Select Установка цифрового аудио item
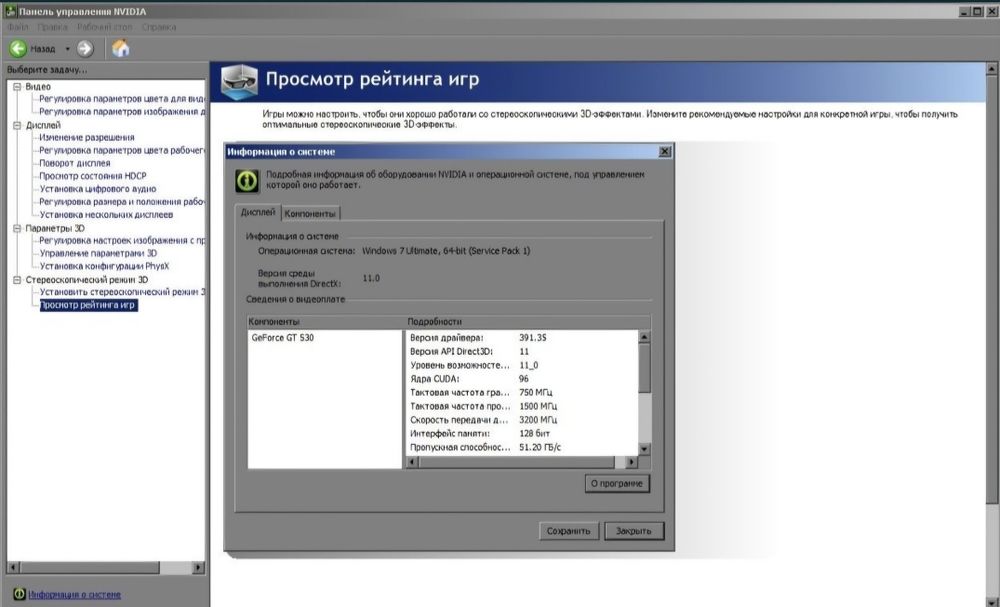The image size is (1000, 607). pos(98,189)
